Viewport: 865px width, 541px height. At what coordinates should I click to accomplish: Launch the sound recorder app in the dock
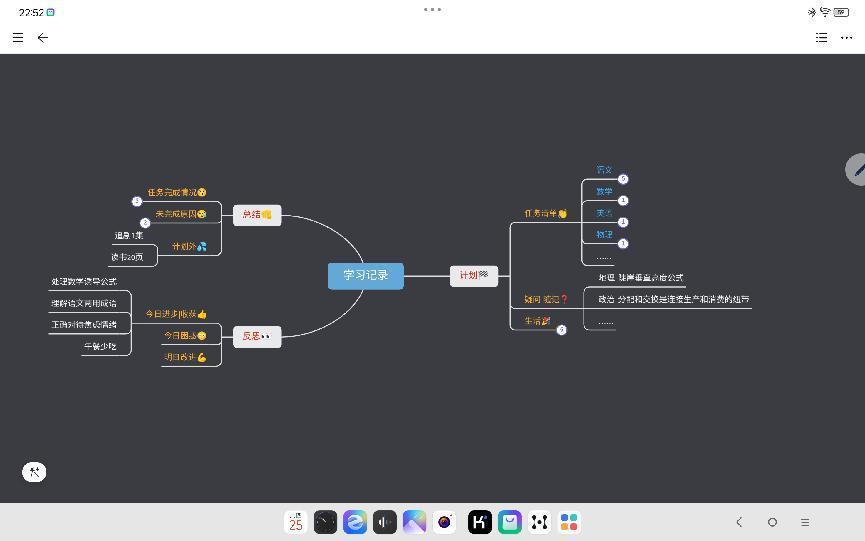pos(385,522)
